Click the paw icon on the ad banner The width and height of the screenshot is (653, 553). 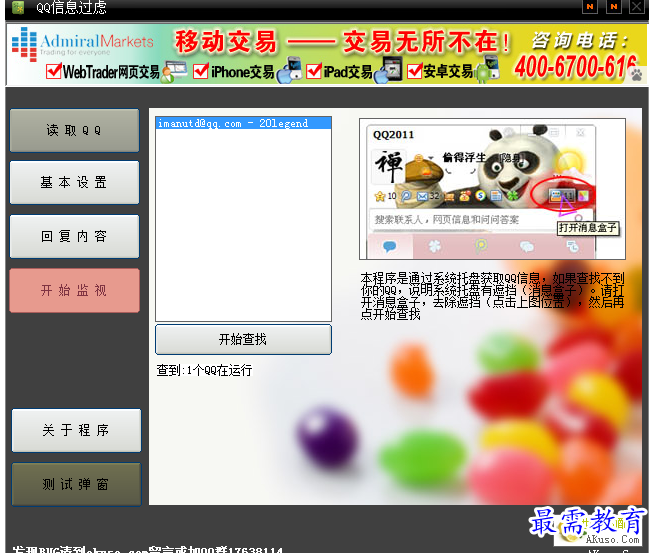(637, 75)
